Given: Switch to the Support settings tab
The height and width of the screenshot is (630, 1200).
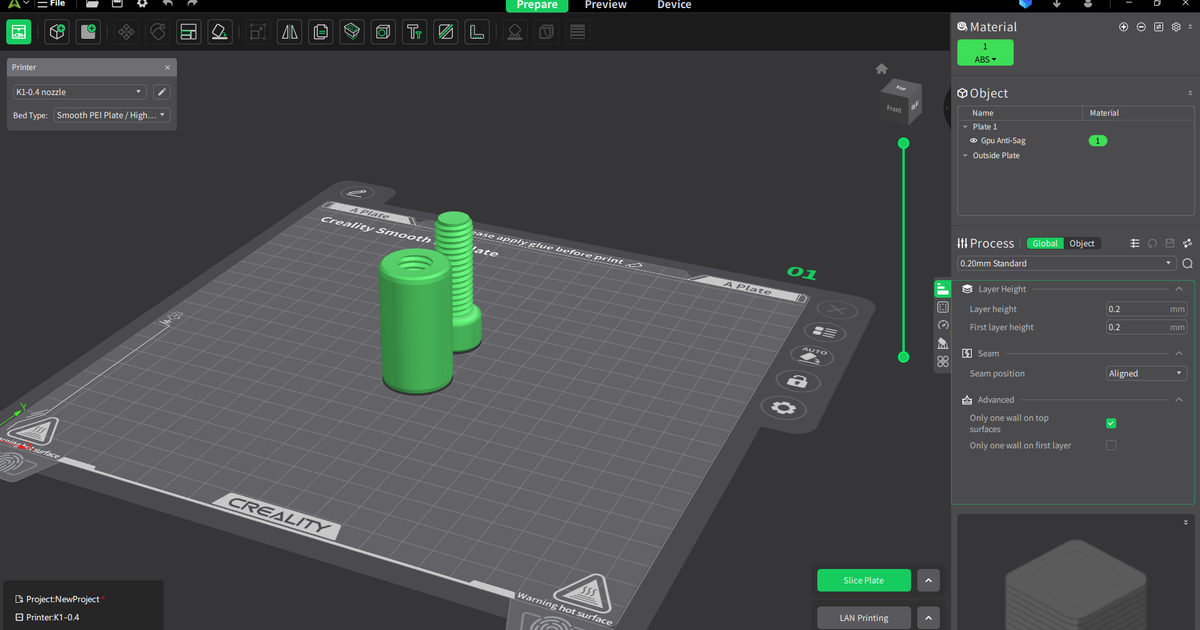Looking at the screenshot, I should (942, 343).
